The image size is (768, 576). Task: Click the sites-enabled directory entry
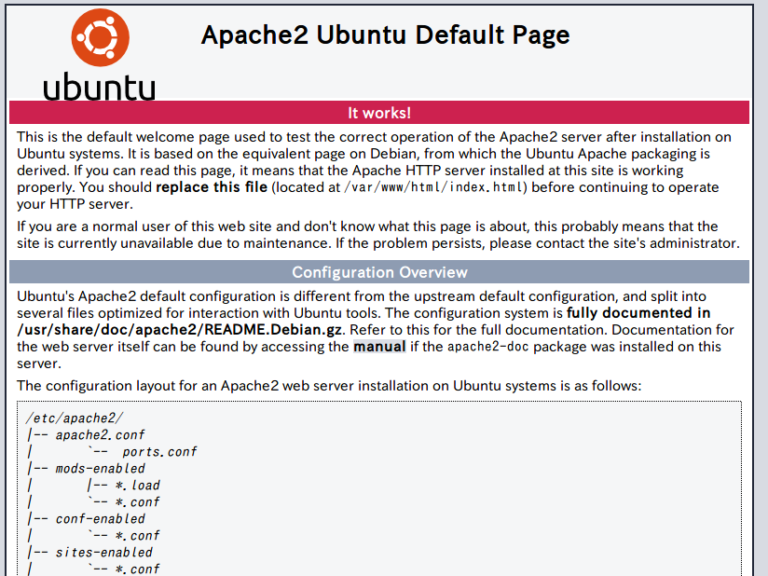[104, 552]
